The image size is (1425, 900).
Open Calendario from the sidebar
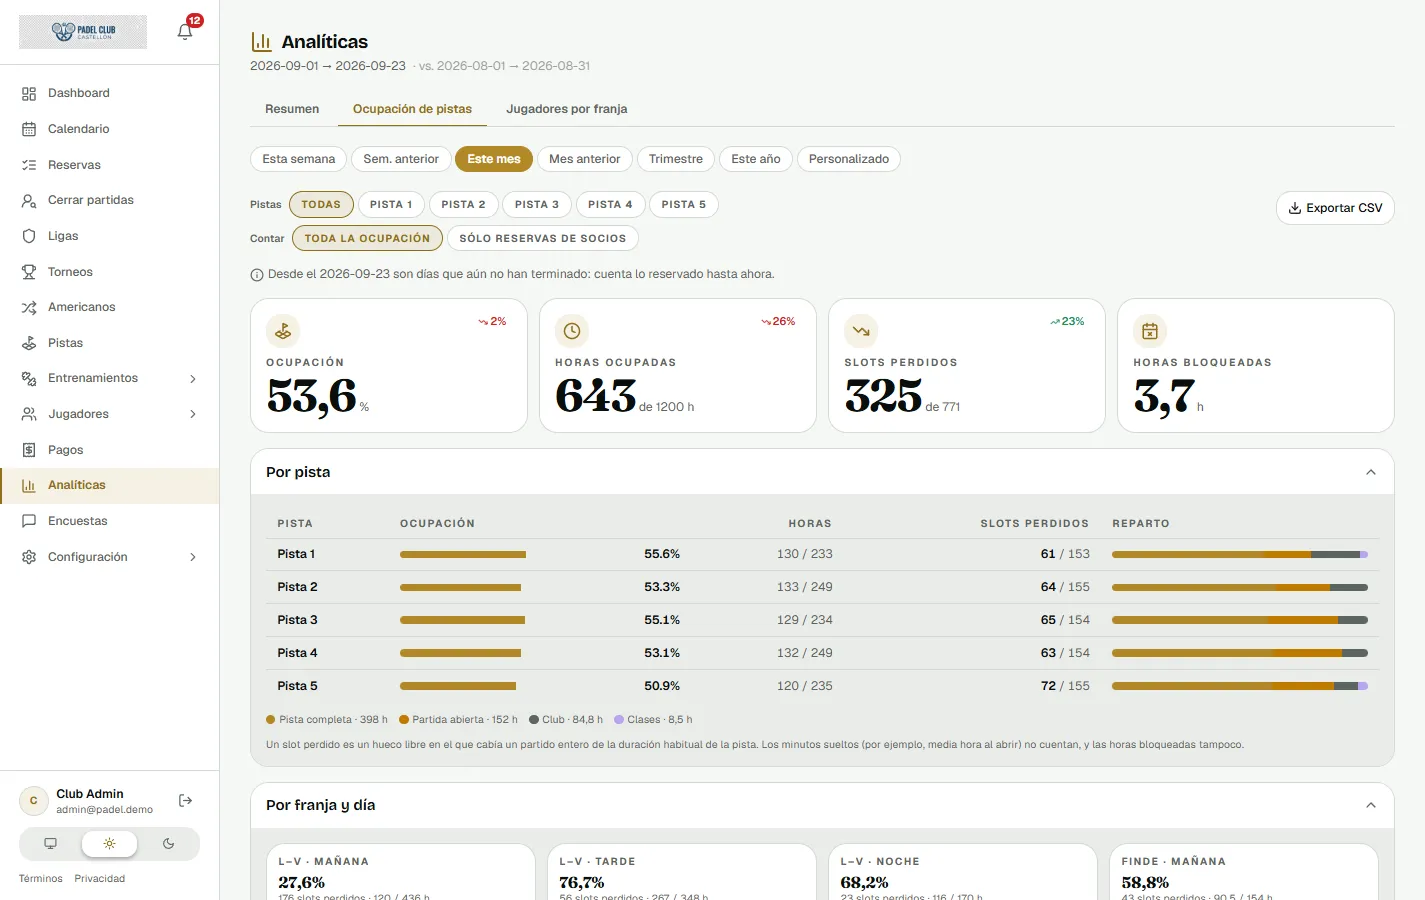tap(109, 129)
